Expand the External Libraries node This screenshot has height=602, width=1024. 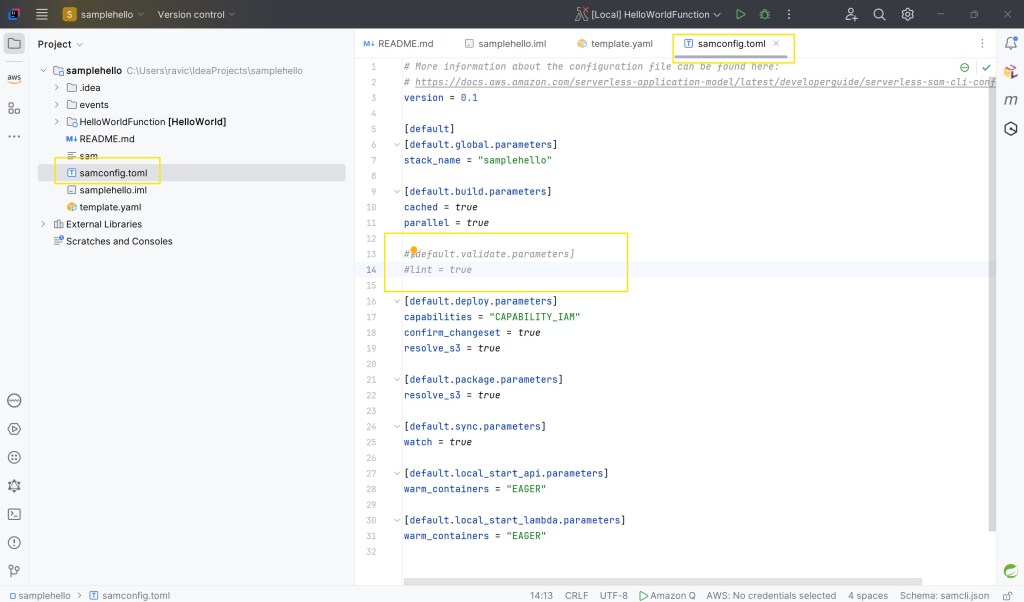pyautogui.click(x=43, y=224)
